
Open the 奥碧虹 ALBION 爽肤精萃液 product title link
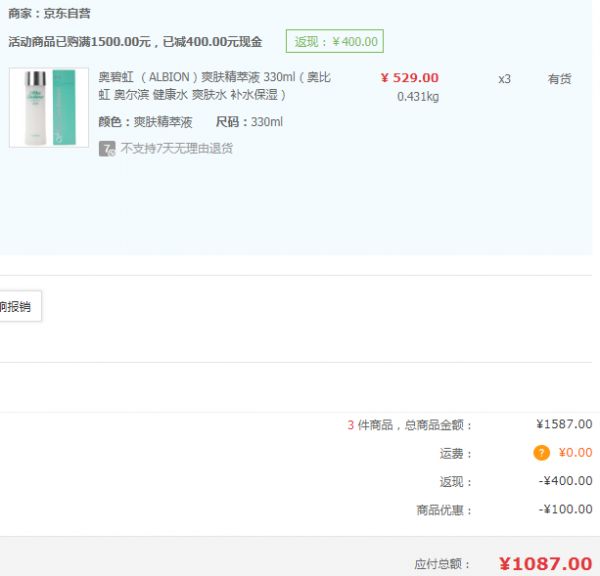click(x=214, y=86)
